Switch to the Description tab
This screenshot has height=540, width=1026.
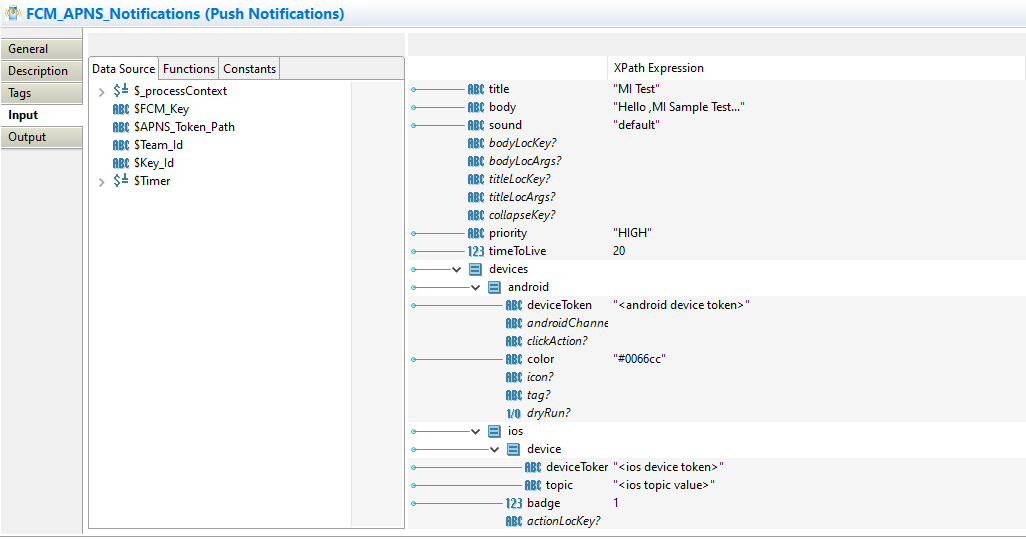coord(41,71)
